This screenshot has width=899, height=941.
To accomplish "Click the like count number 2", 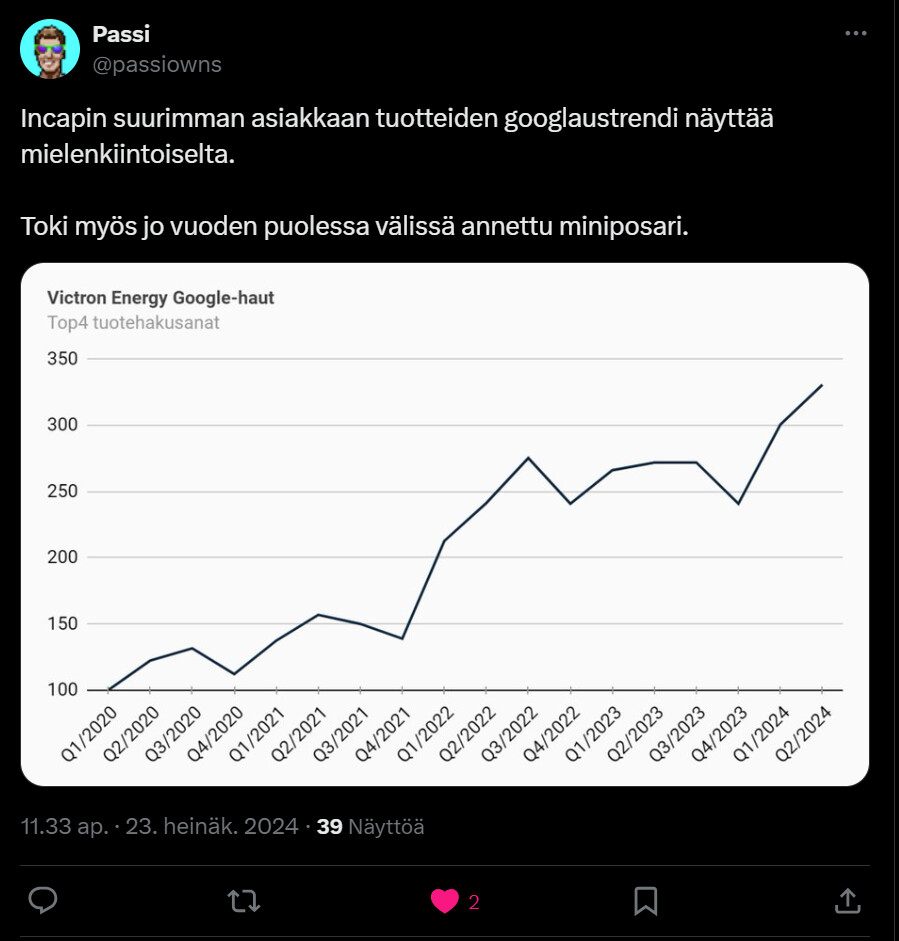I will 474,901.
